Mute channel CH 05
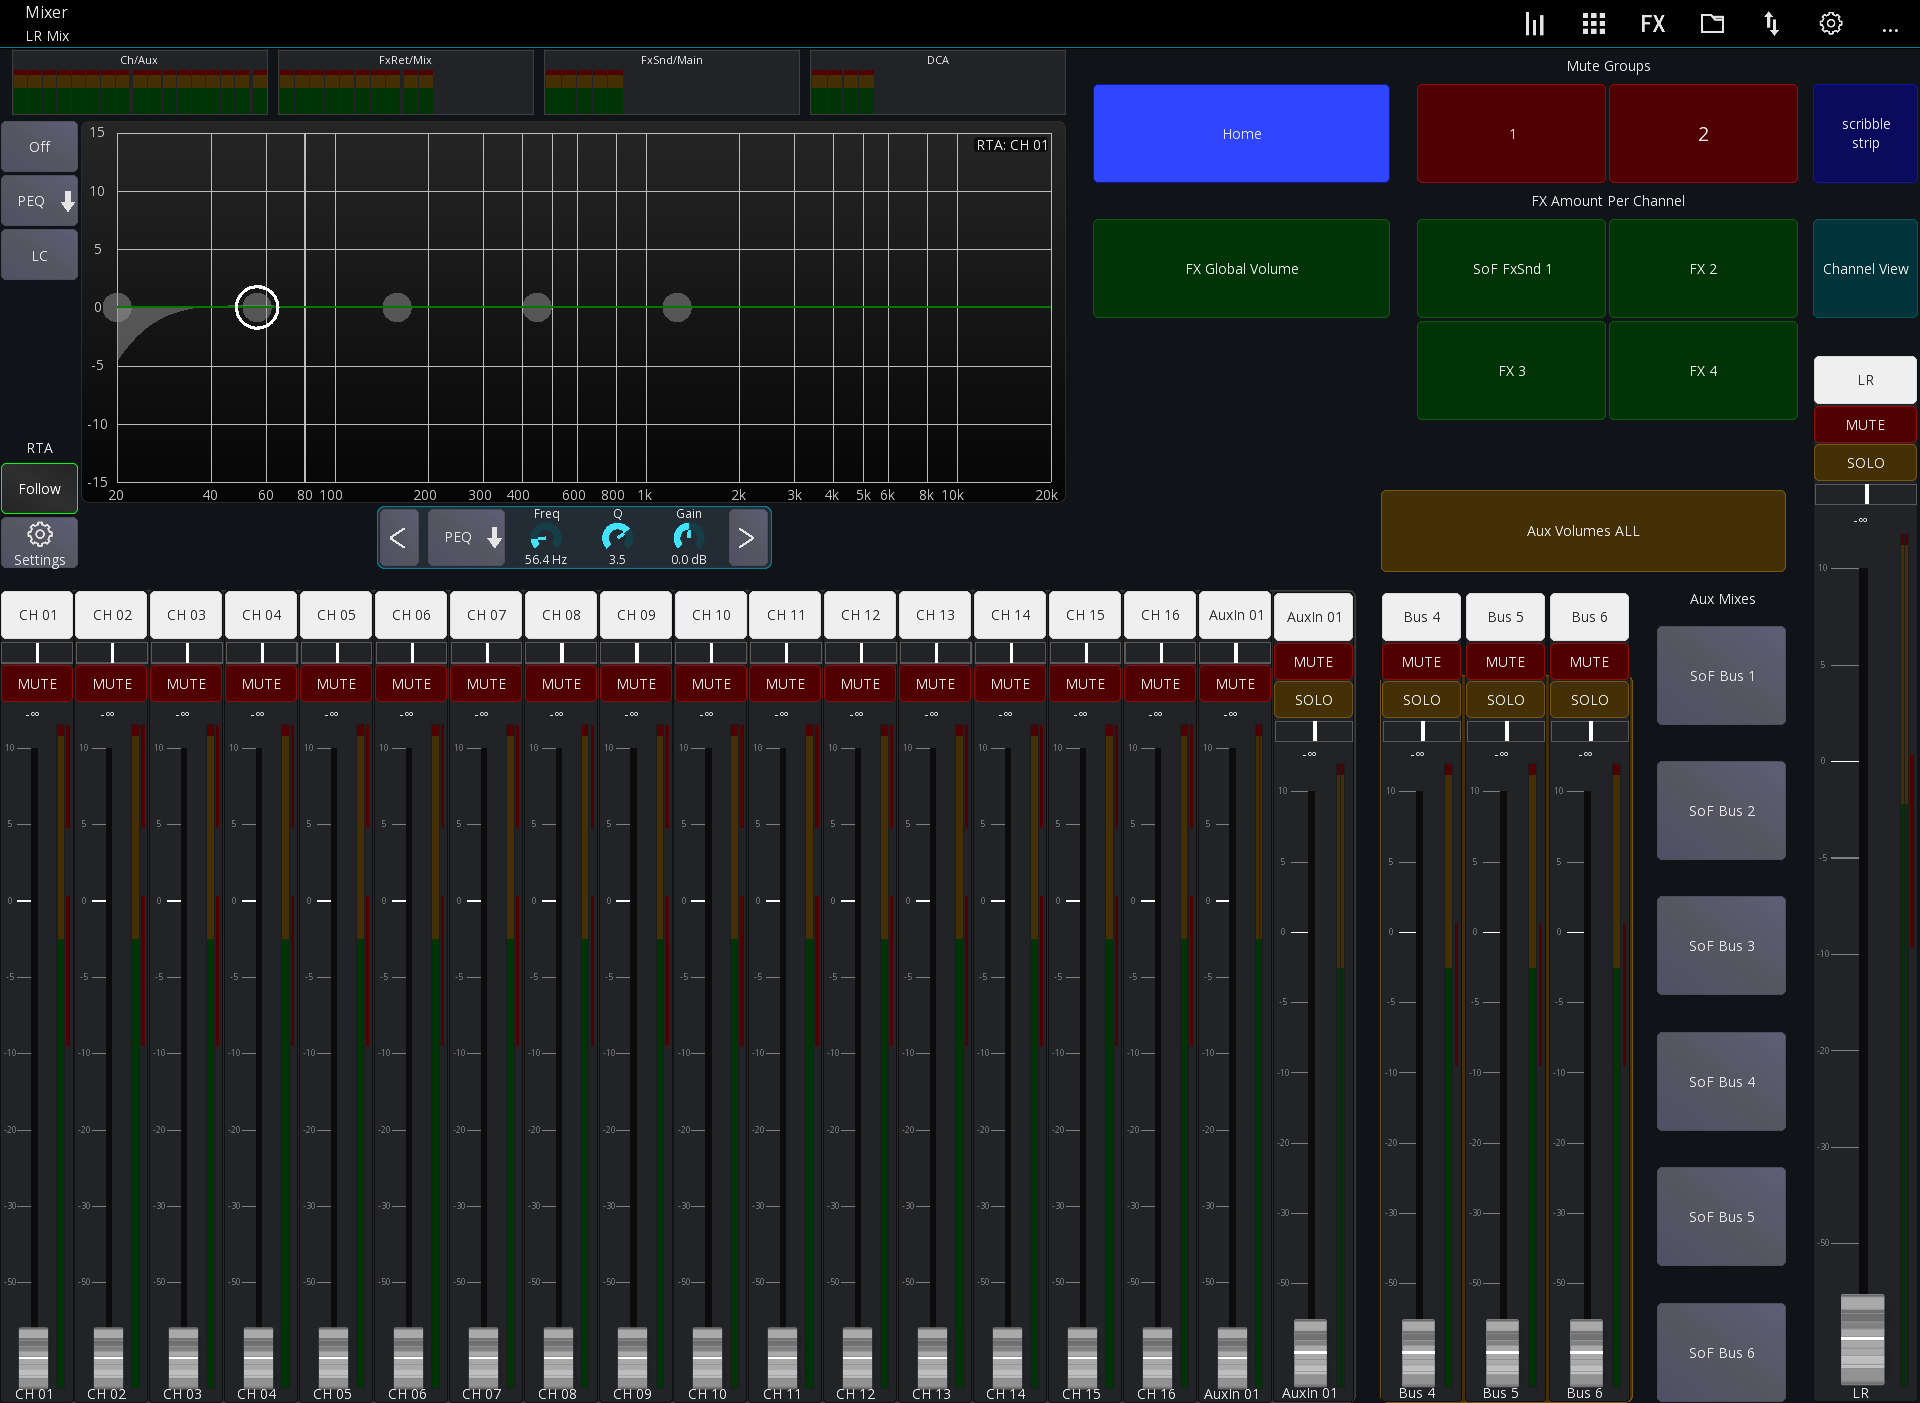The image size is (1920, 1403). [335, 683]
